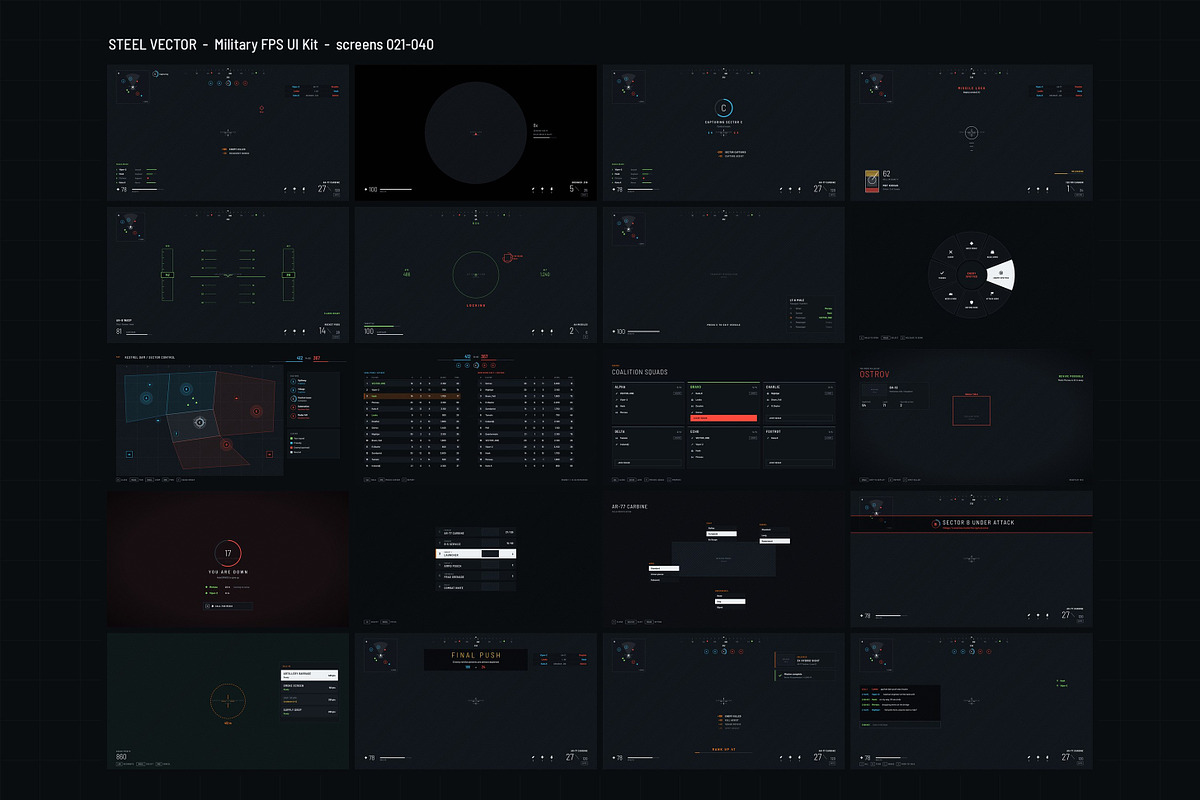Select the highlighted Launcher row in the weapon list
The height and width of the screenshot is (800, 1200).
(477, 553)
